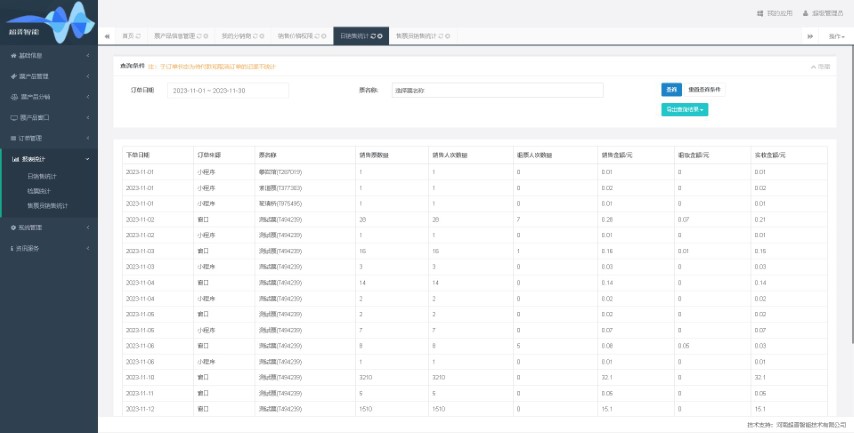Click the home icon beside 基础信息
The height and width of the screenshot is (433, 854).
(x=13, y=56)
